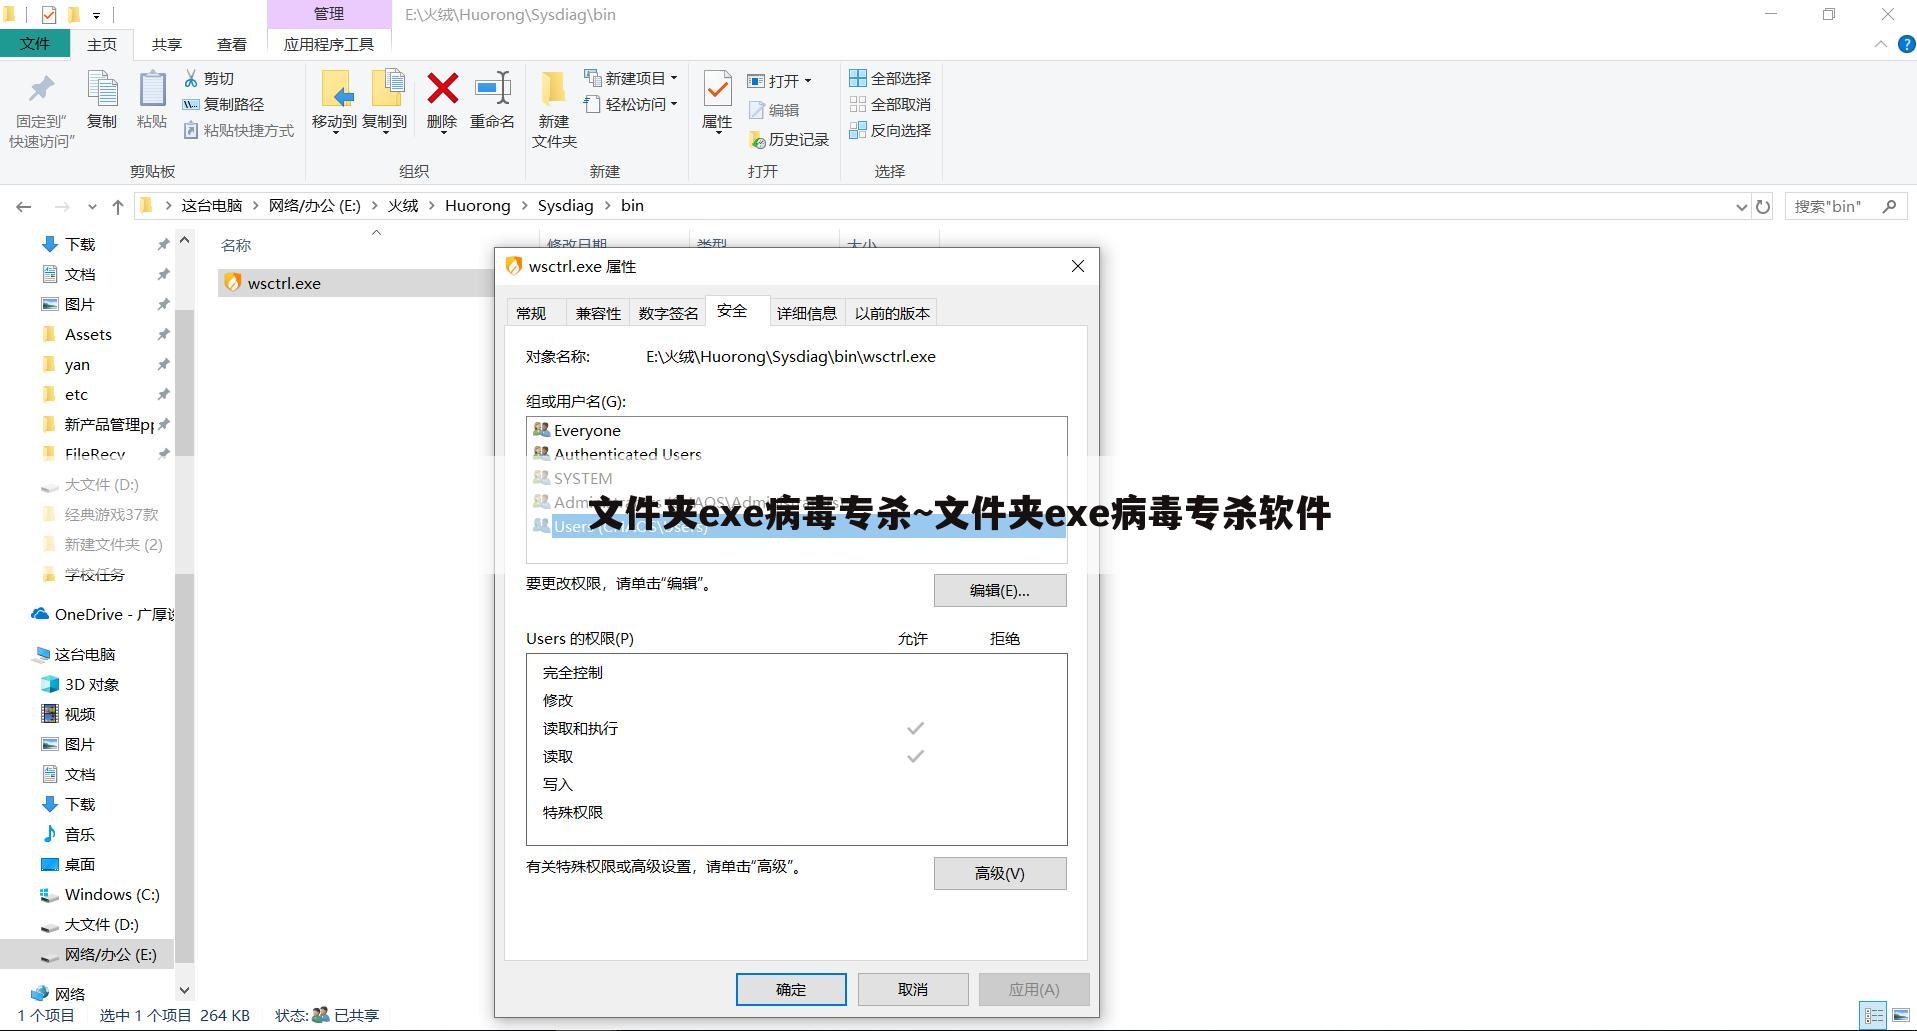1917x1031 pixels.
Task: Open 桌面 (Desktop) in navigation pane
Action: tap(80, 865)
